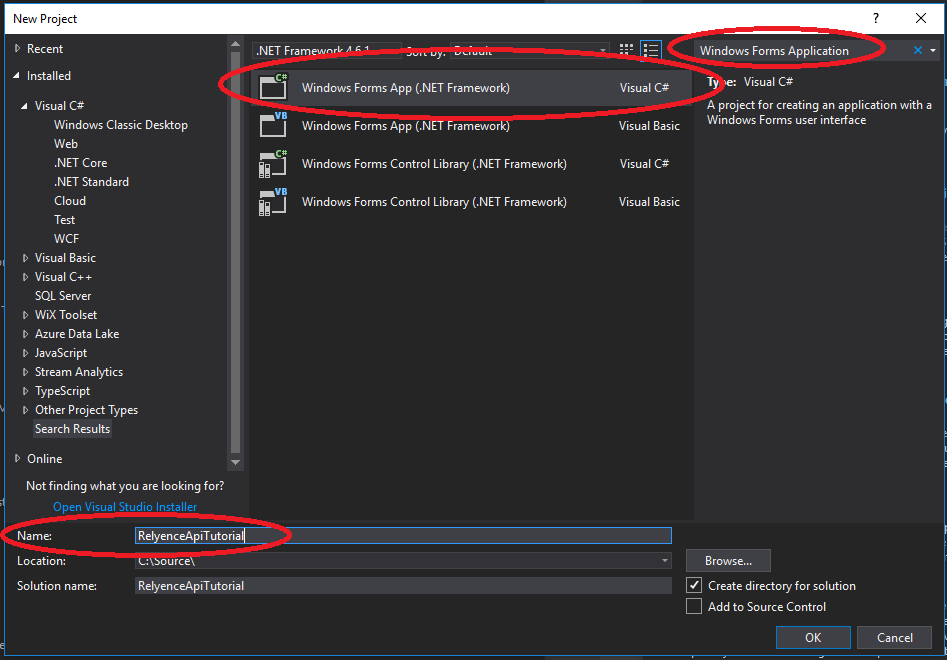Click the Browse... button

point(728,561)
